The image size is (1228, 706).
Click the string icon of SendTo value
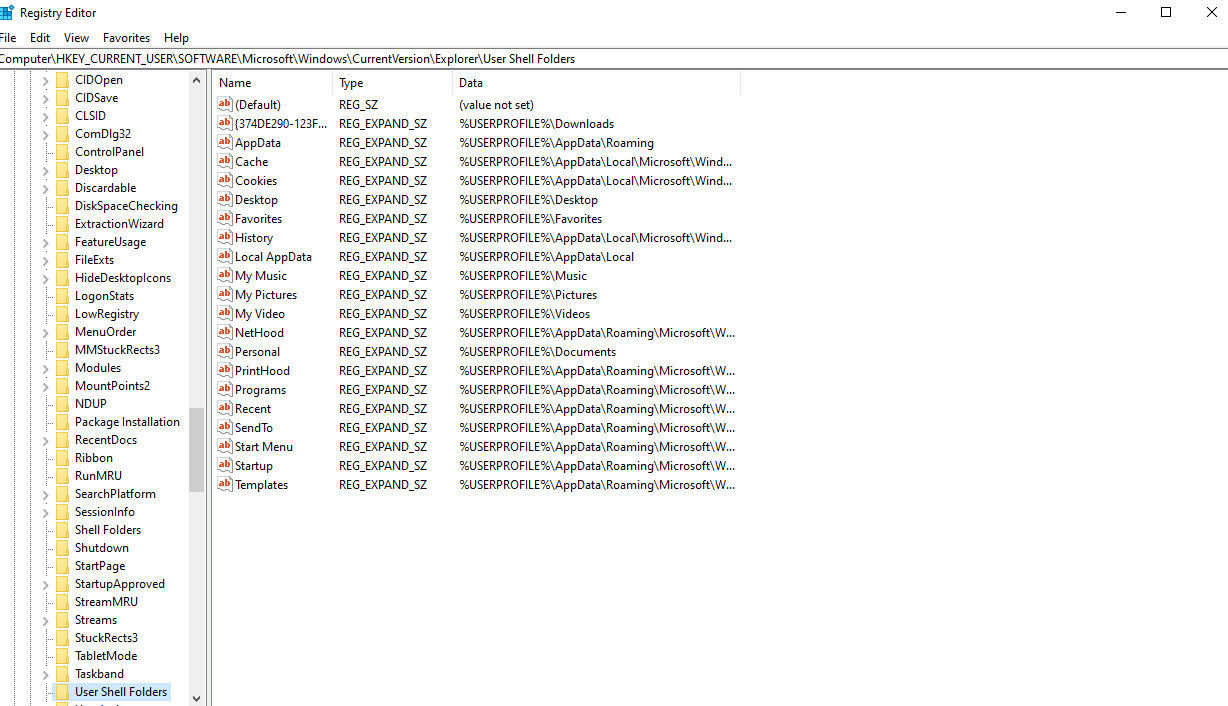pos(225,427)
